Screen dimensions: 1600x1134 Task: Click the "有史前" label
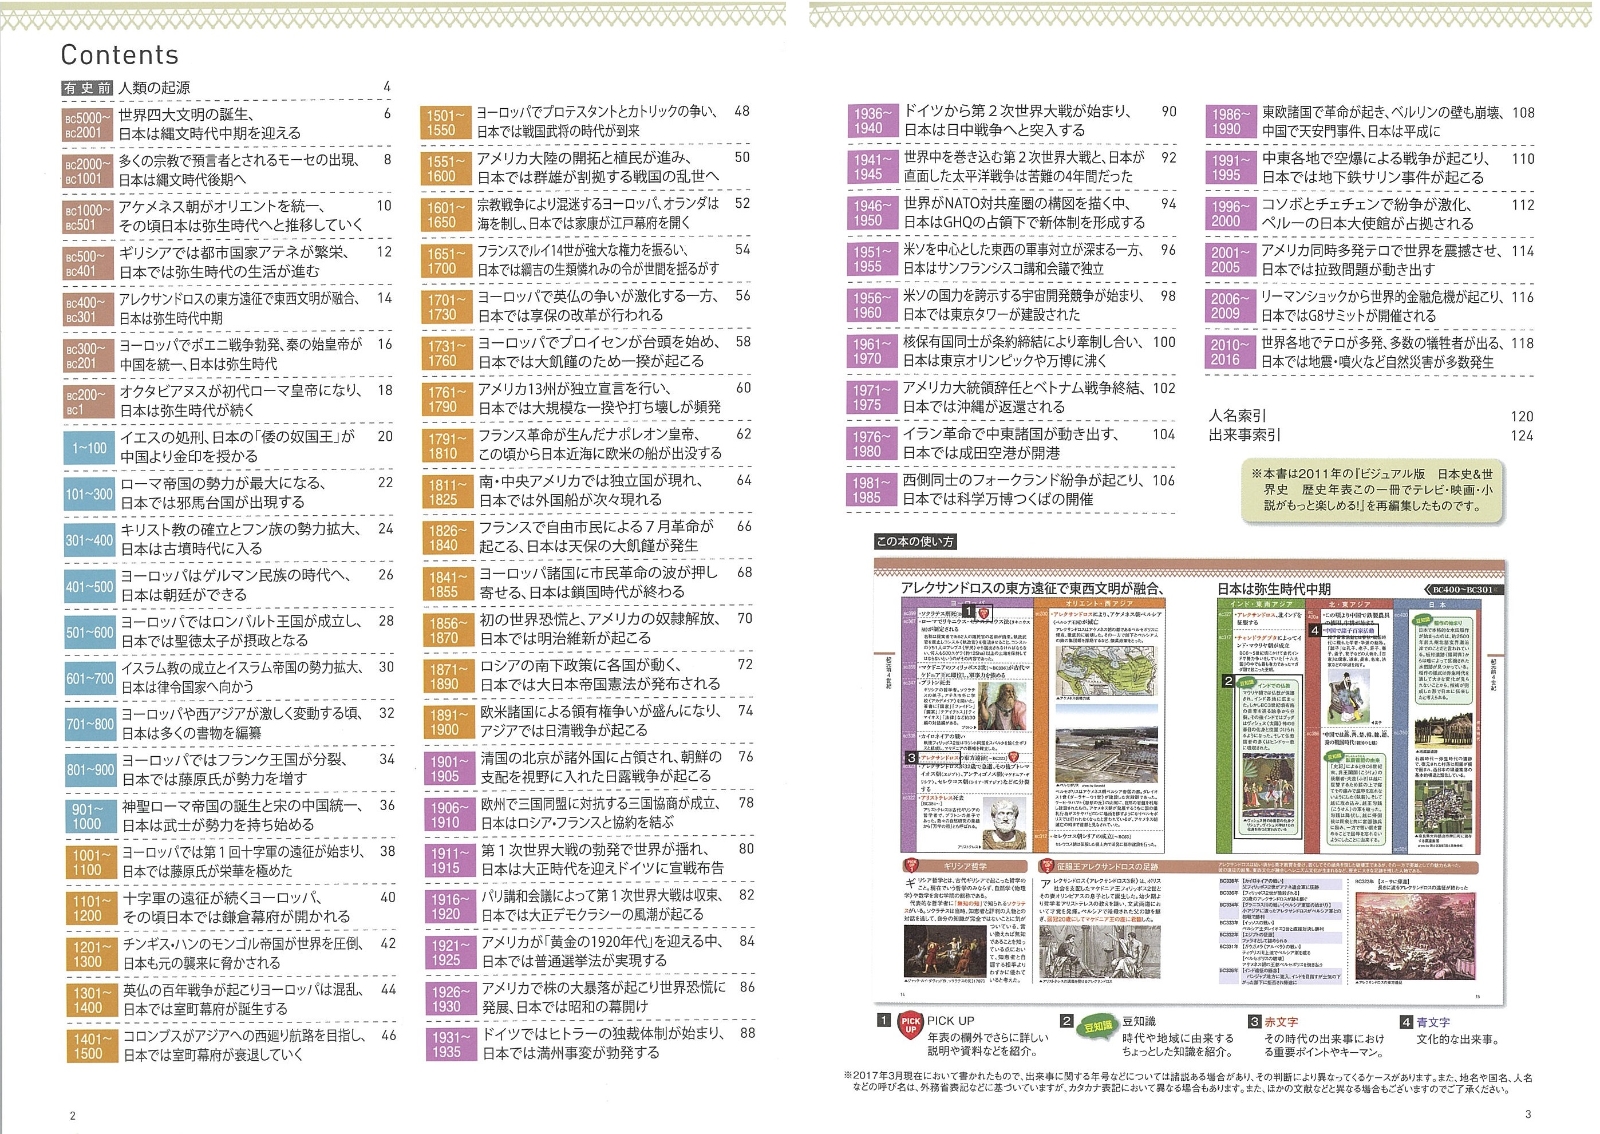click(x=88, y=88)
